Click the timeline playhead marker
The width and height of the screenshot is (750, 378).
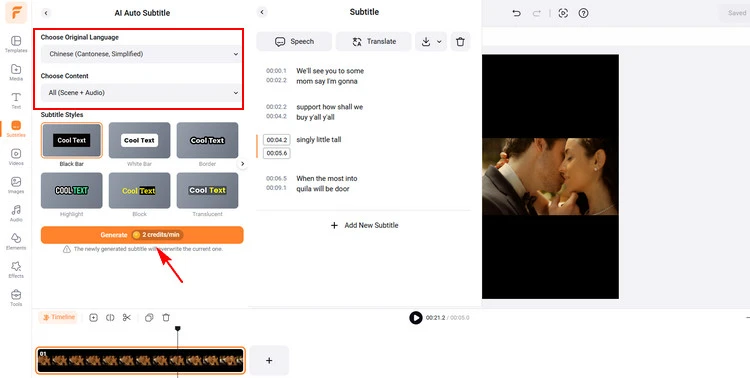(x=177, y=329)
